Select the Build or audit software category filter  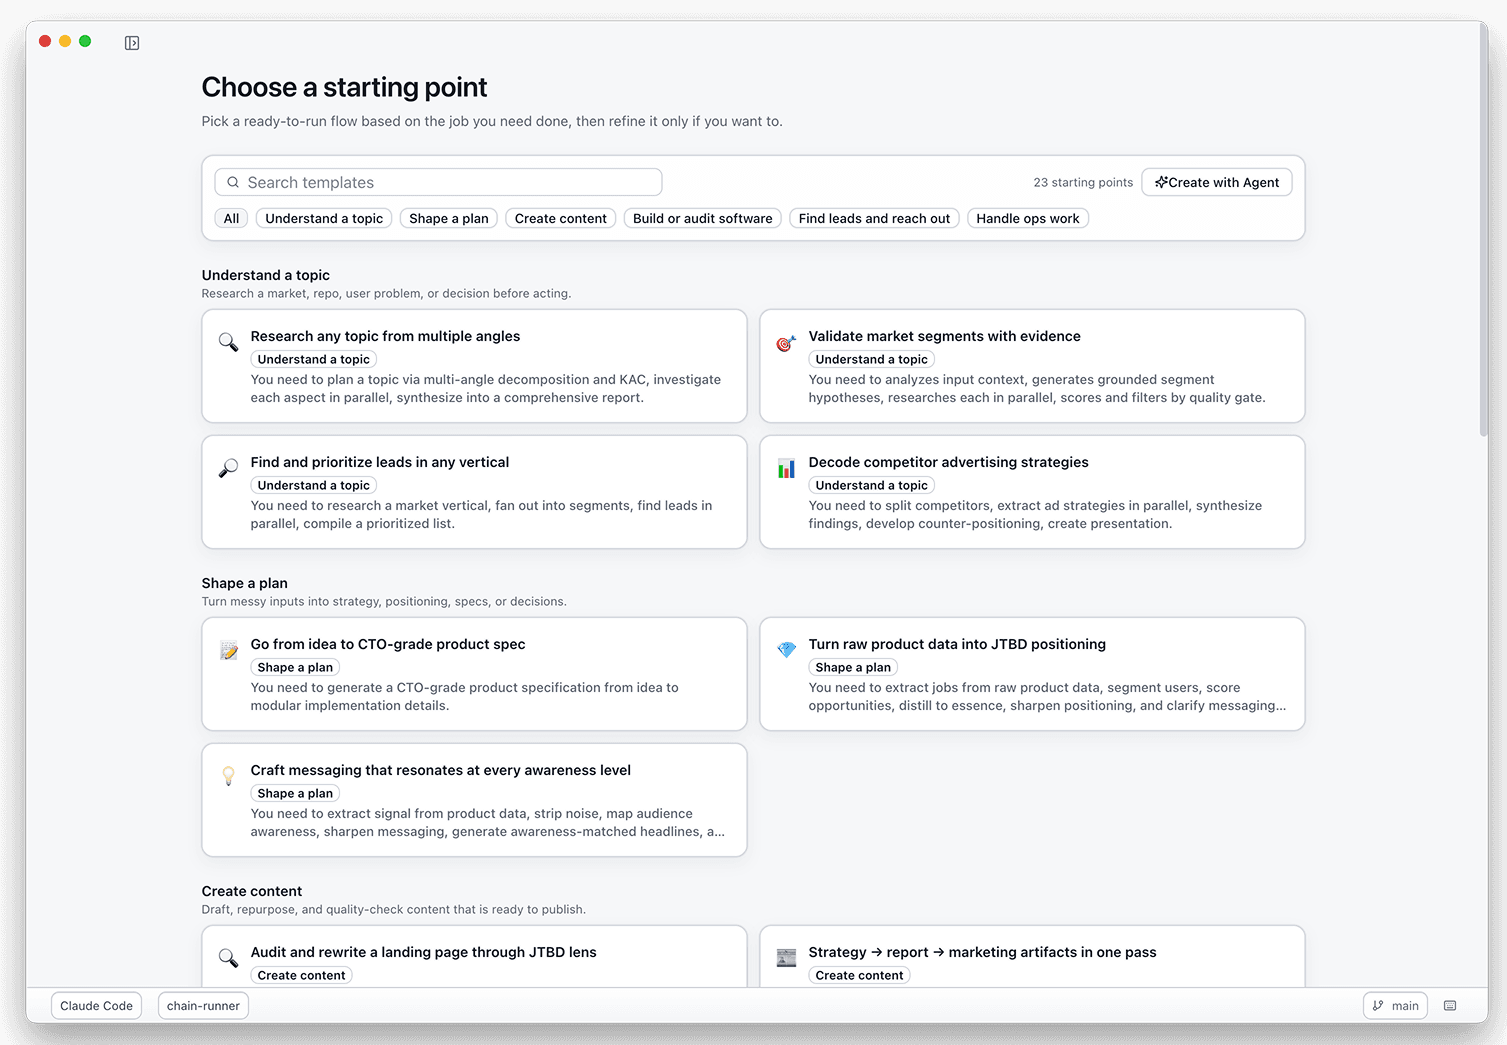coord(702,218)
